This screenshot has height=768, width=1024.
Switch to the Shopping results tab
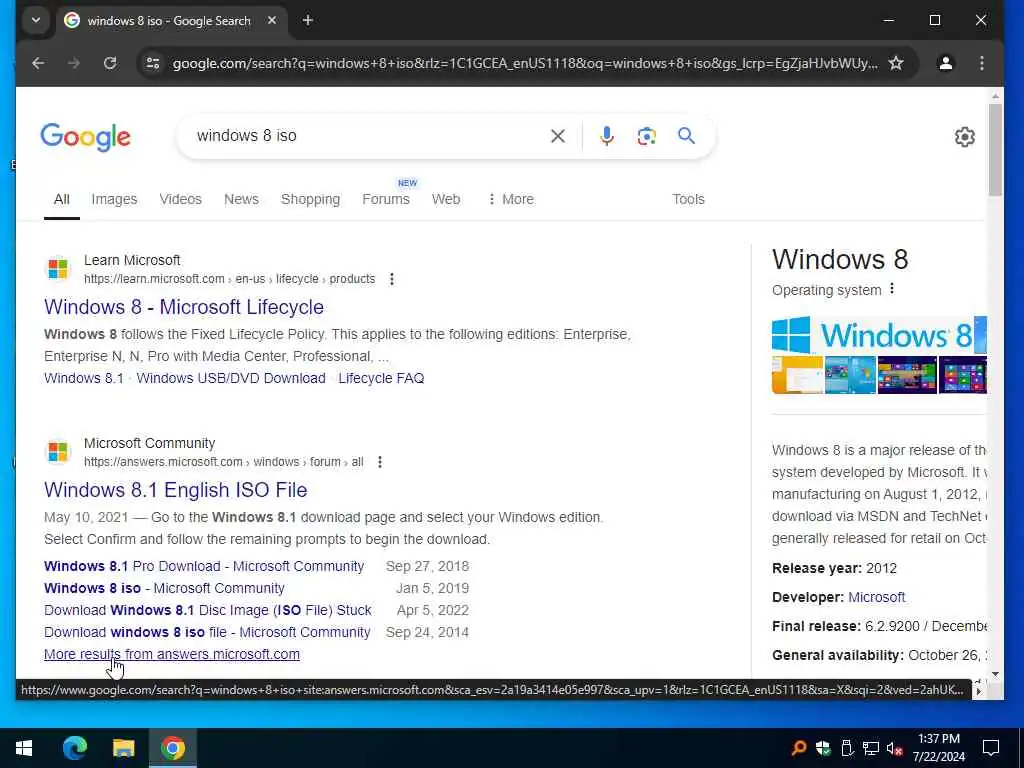310,199
